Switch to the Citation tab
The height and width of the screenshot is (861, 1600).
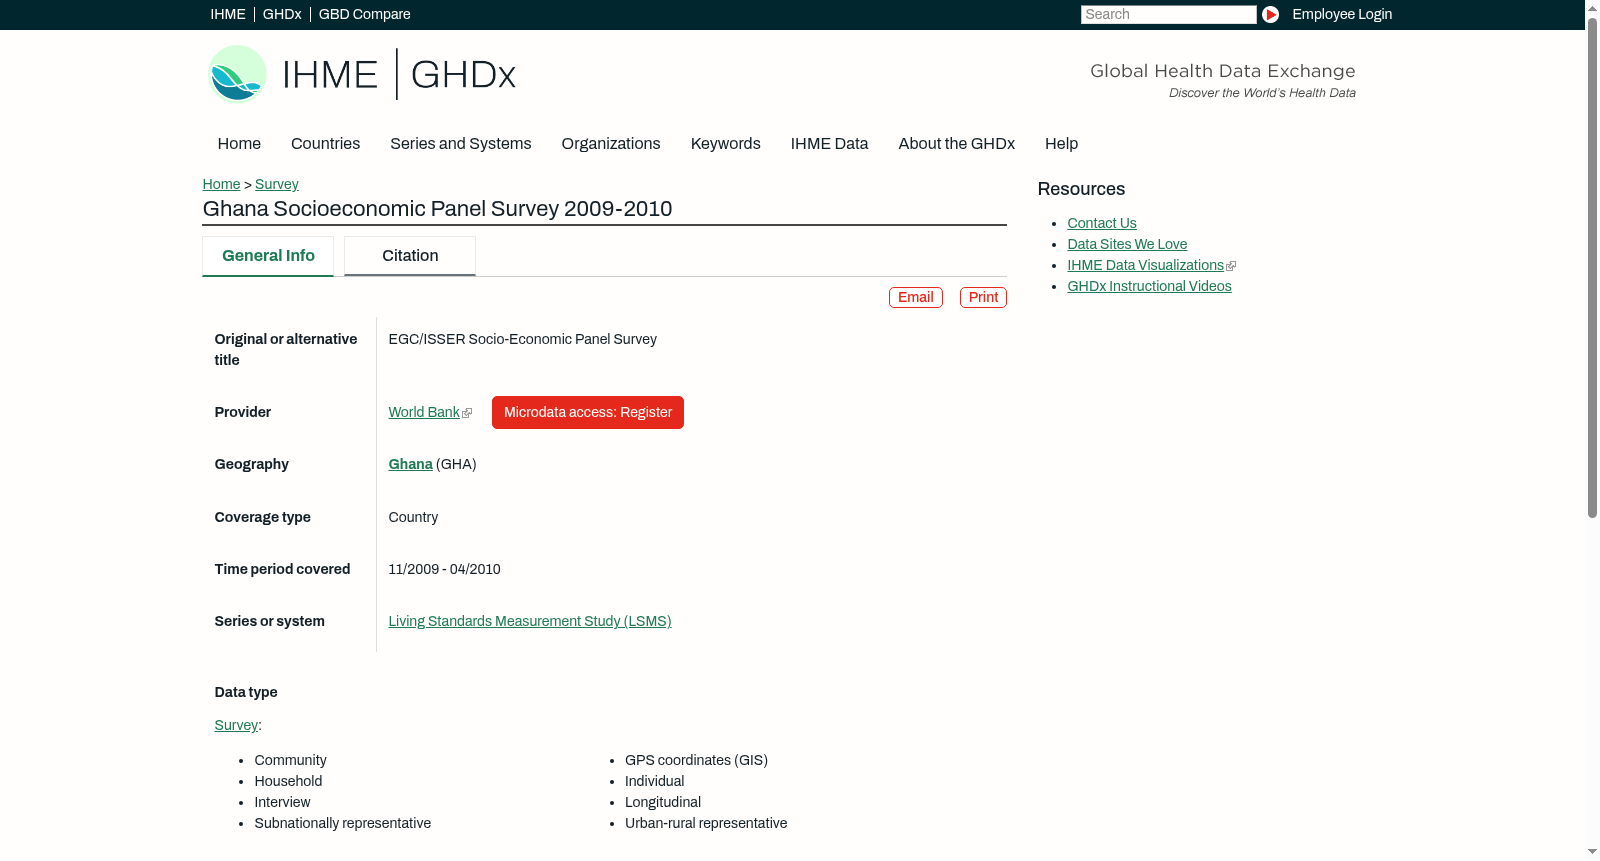(x=410, y=256)
